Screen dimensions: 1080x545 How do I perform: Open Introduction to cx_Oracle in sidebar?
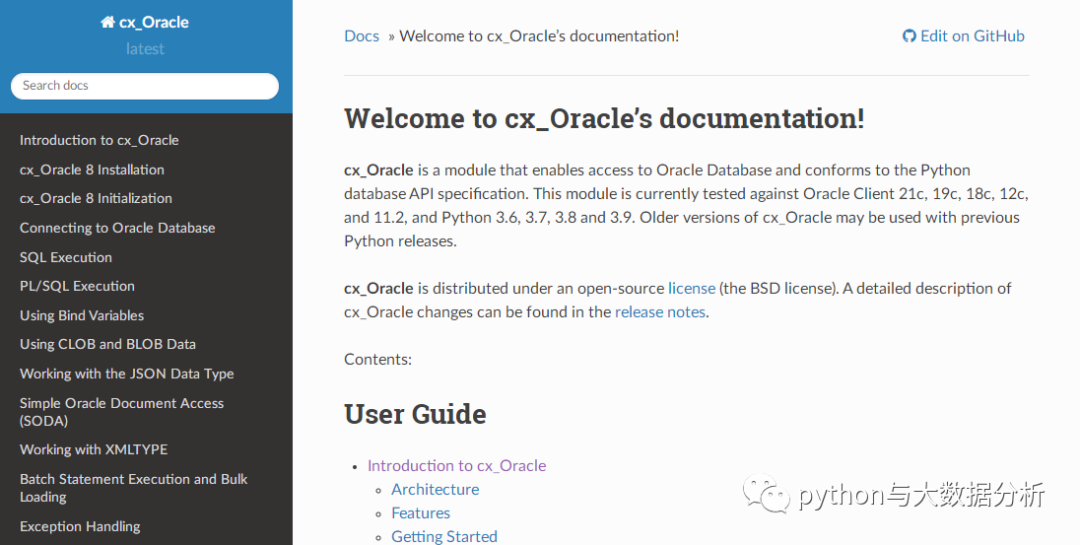[x=99, y=141]
